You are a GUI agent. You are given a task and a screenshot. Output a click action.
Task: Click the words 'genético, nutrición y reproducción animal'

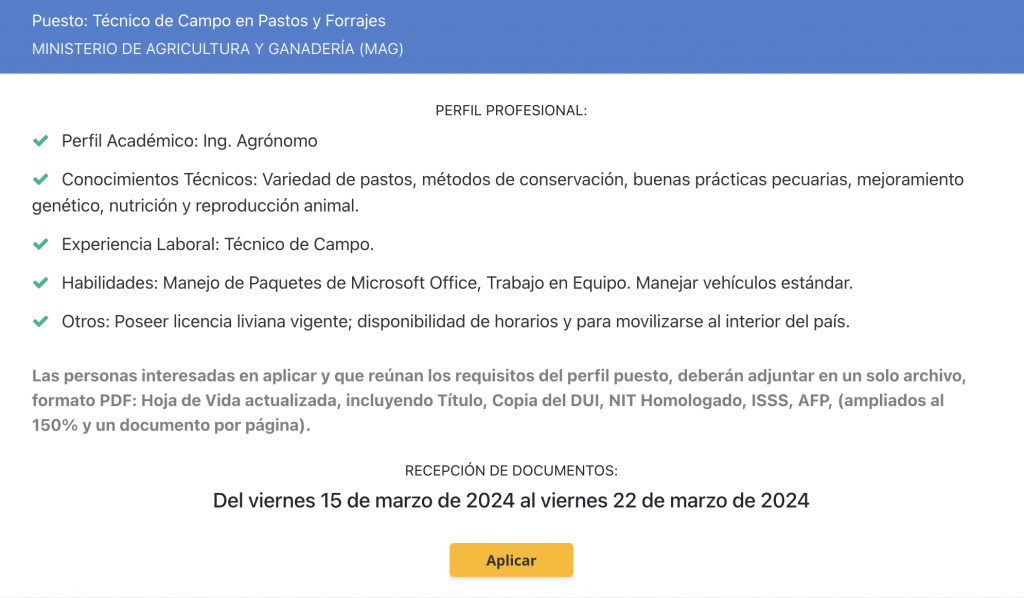(195, 206)
